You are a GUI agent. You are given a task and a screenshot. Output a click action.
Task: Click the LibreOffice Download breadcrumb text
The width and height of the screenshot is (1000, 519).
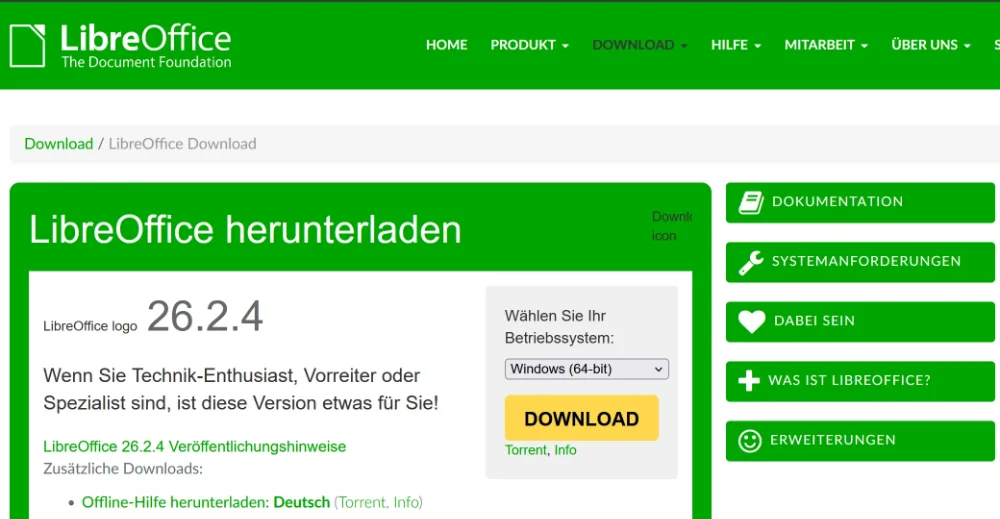(x=182, y=144)
